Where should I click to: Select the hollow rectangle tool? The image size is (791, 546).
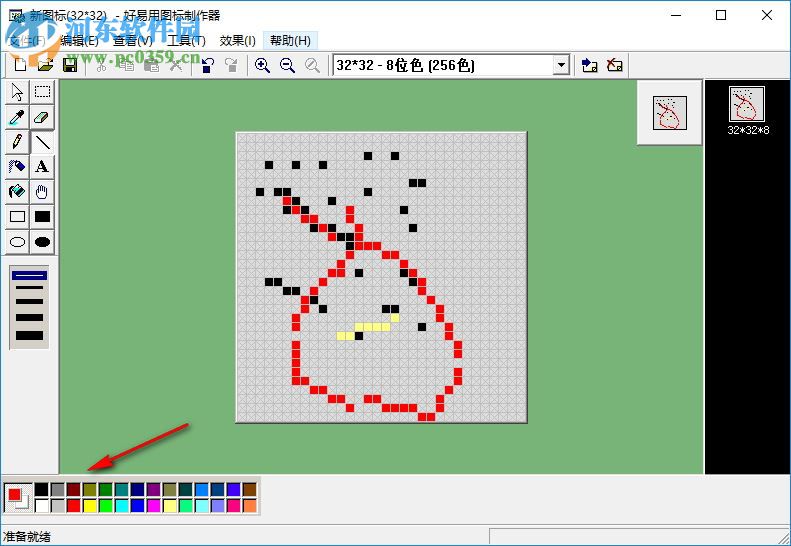point(17,216)
